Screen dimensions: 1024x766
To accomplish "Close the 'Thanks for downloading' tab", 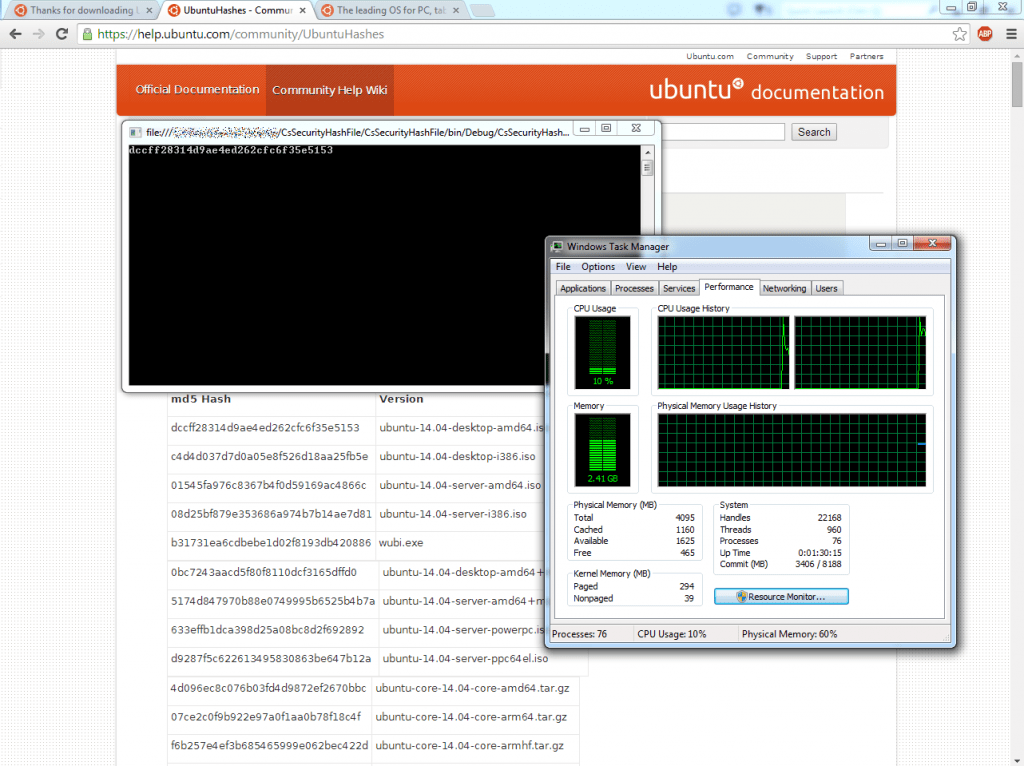I will 150,10.
